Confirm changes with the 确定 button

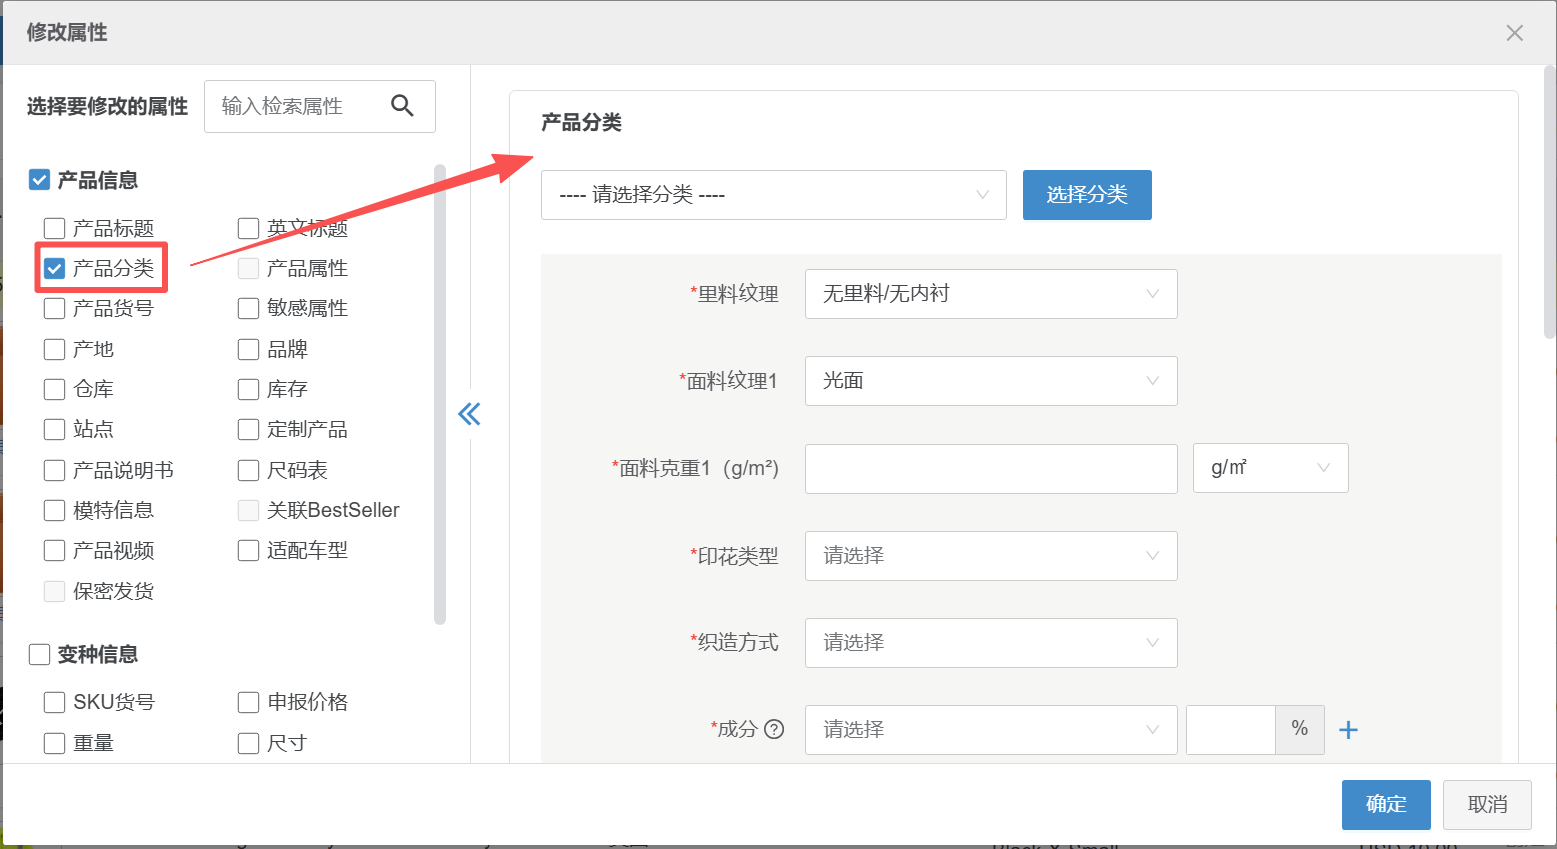pos(1386,805)
